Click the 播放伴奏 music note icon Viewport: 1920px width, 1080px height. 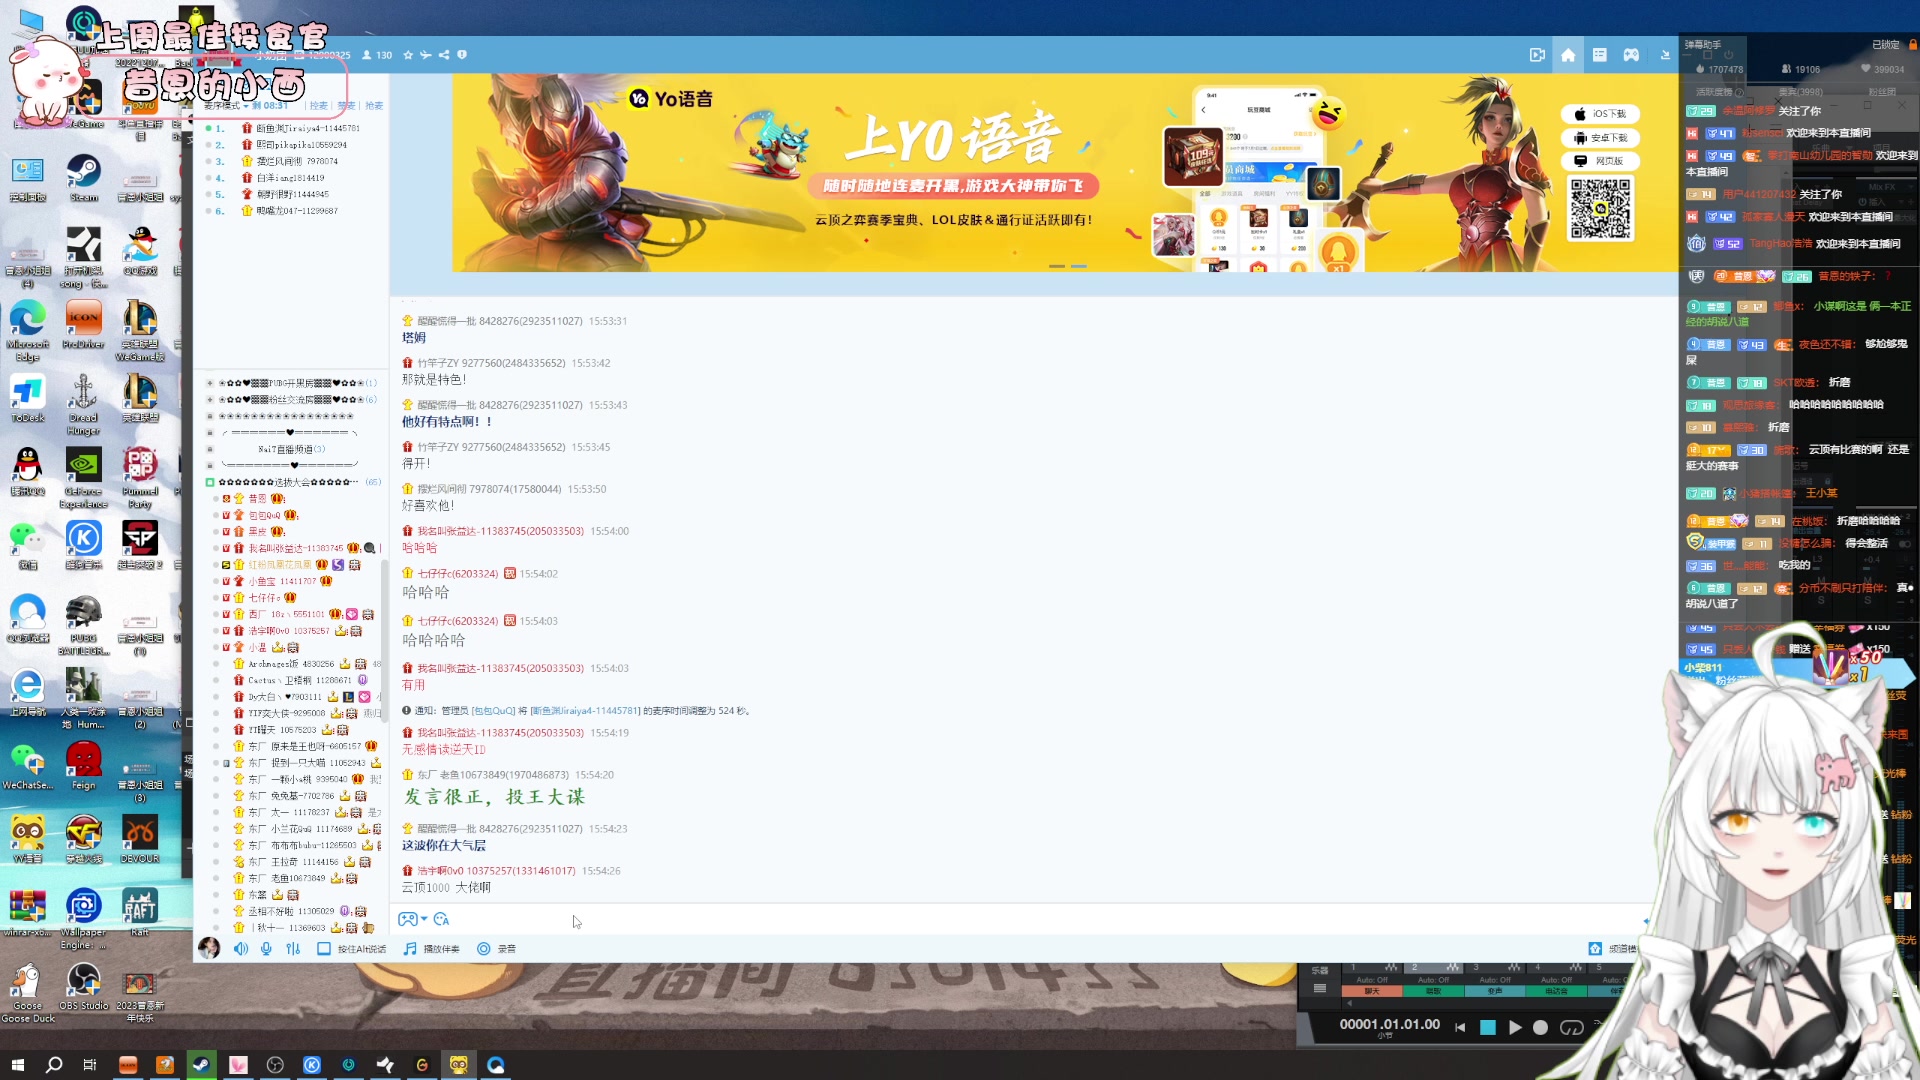[x=410, y=948]
